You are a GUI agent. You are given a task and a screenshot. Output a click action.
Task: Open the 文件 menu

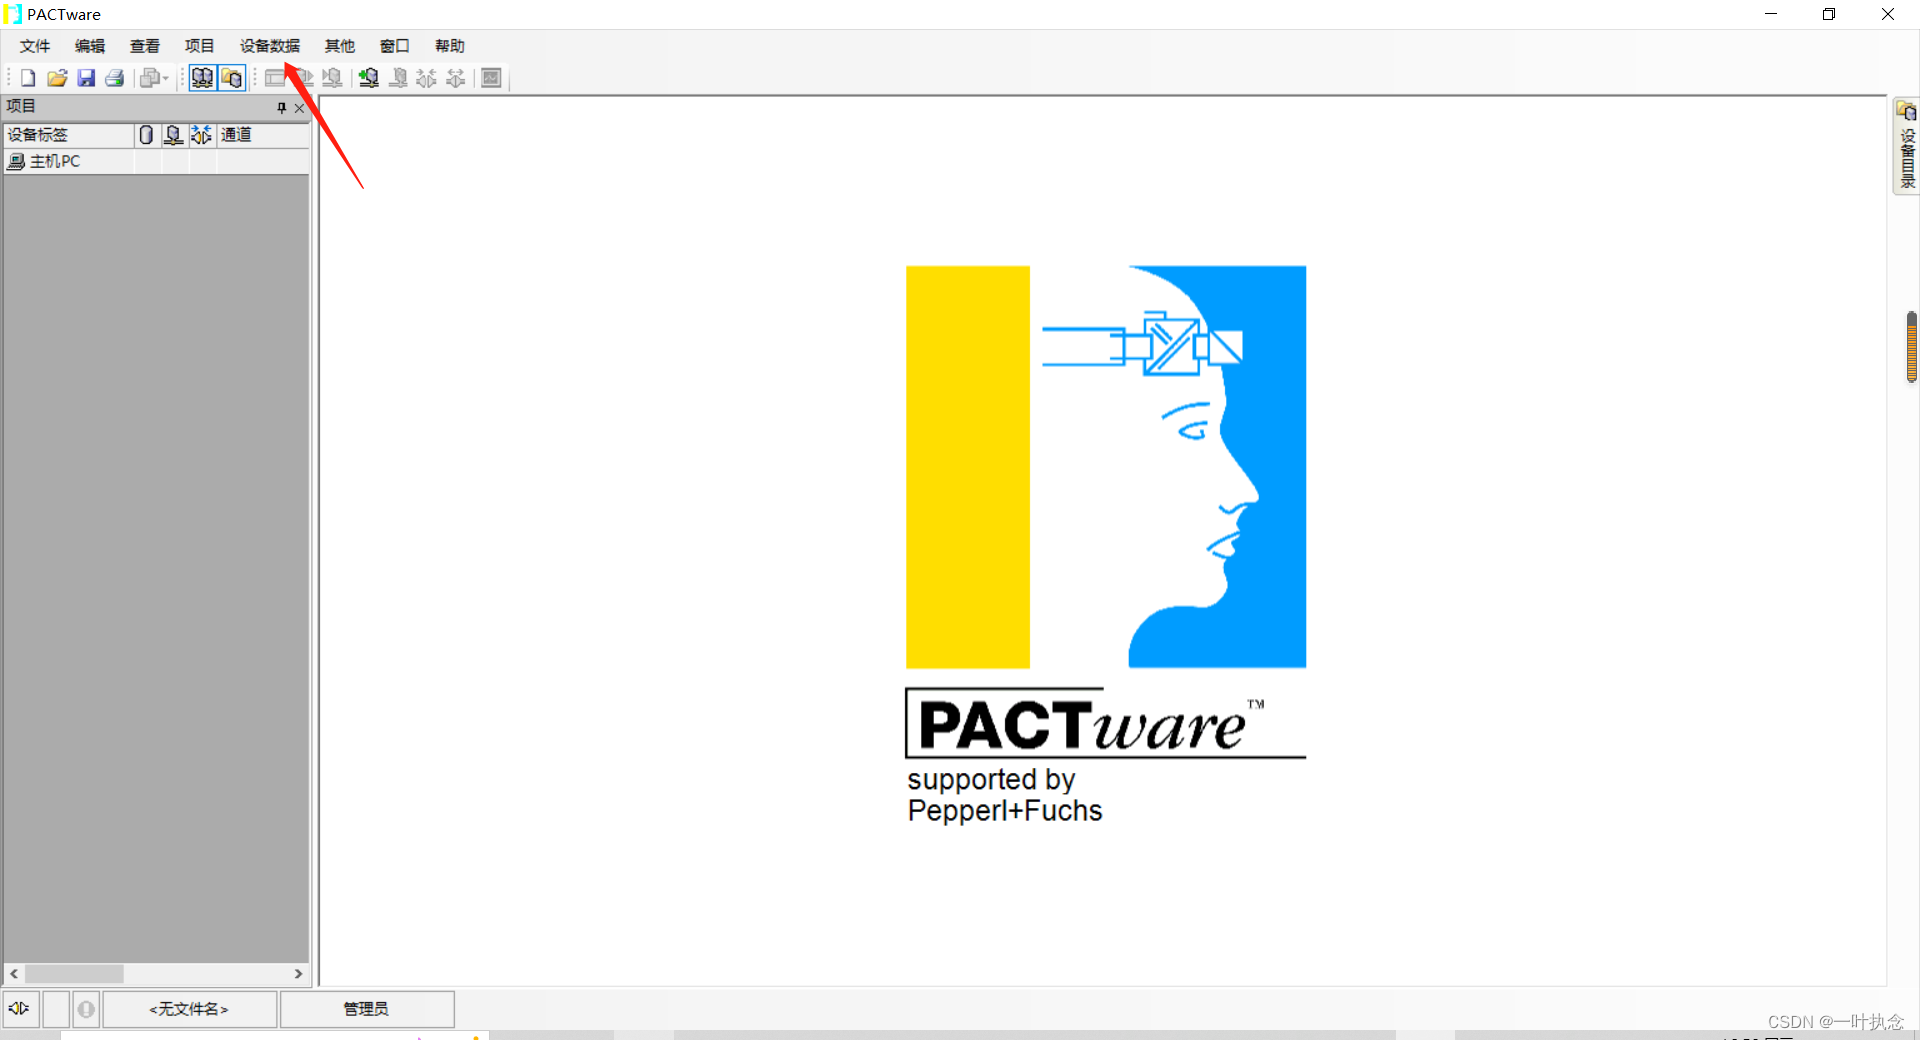pyautogui.click(x=35, y=46)
